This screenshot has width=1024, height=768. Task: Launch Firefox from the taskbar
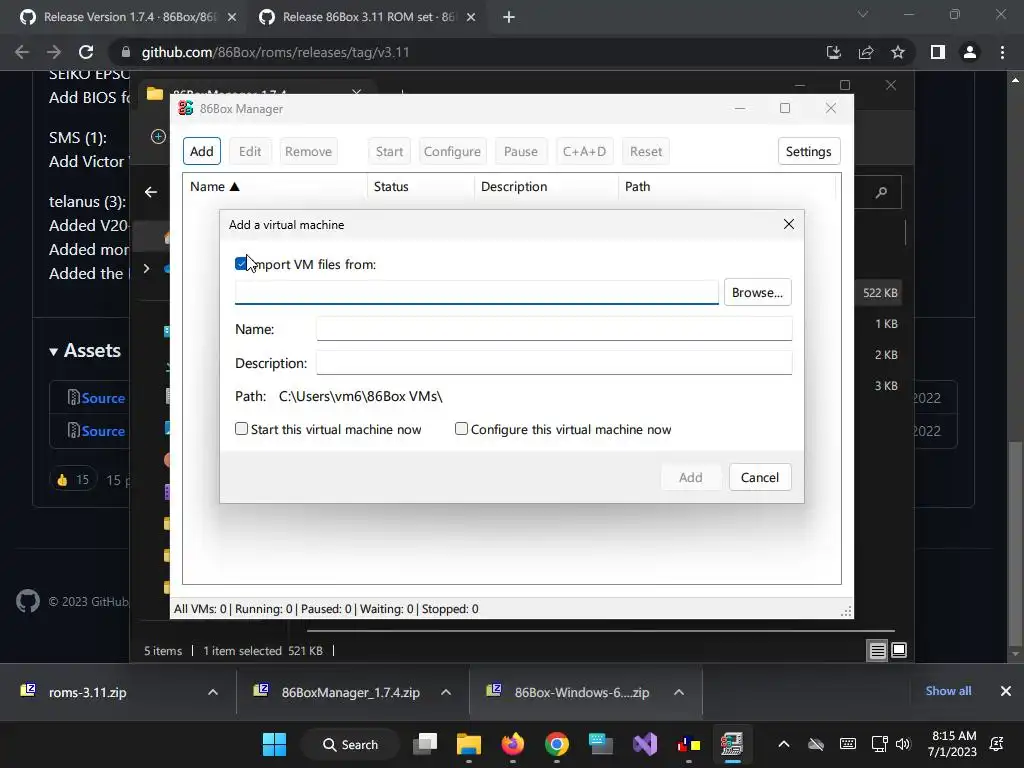513,744
